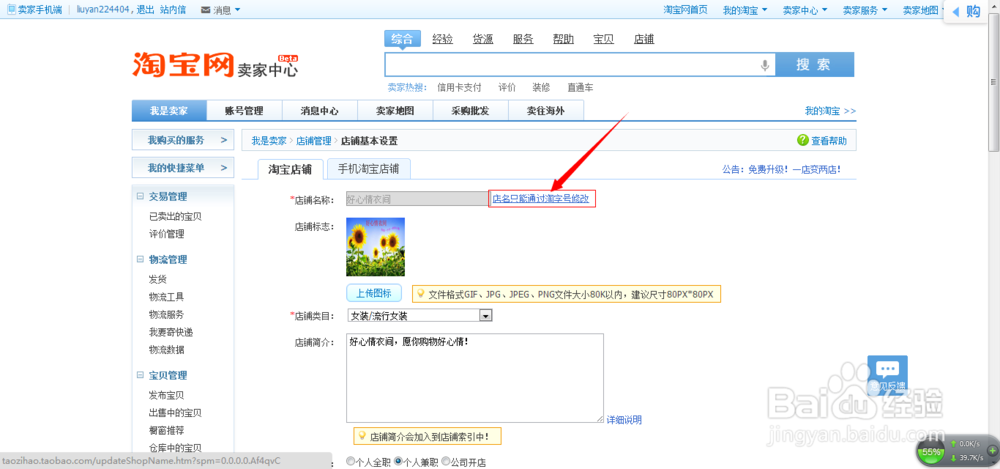Screen dimensions: 1000x469
Task: Open the 我是卖家 navigation item
Action: coord(169,110)
